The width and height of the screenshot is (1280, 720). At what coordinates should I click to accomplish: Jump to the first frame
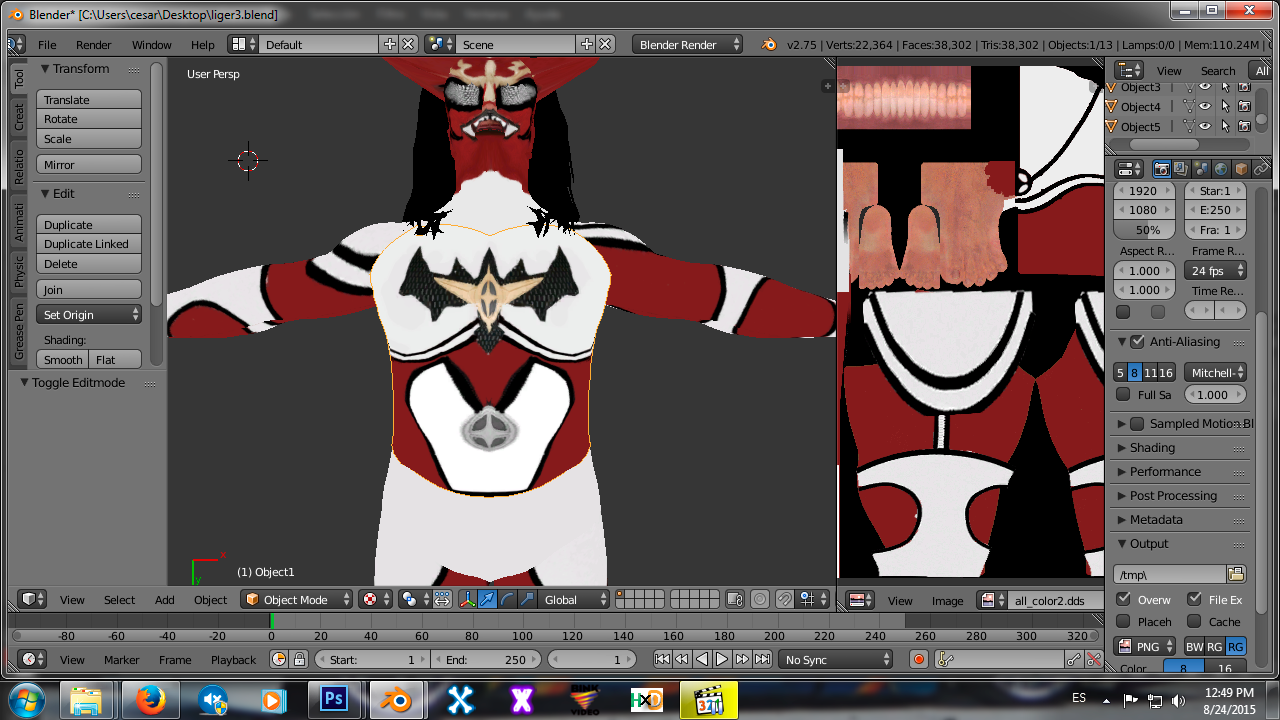(662, 659)
